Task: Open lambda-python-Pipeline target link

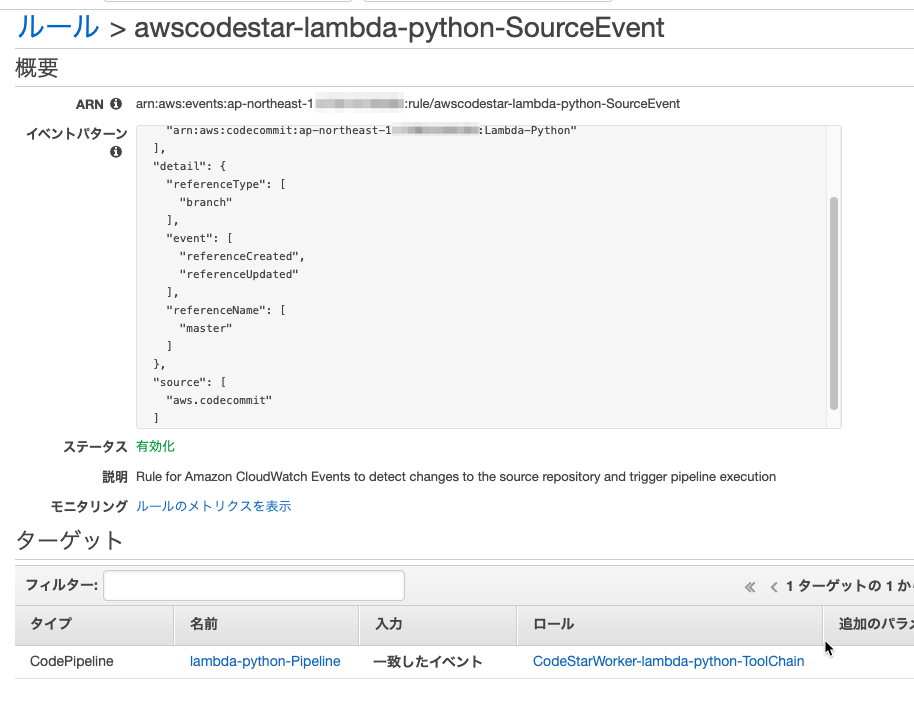Action: point(265,661)
